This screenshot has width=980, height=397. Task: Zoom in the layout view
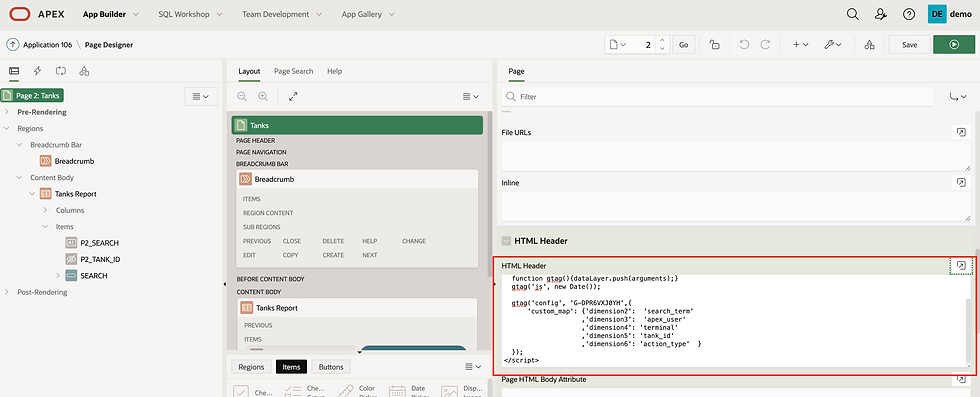tap(263, 96)
